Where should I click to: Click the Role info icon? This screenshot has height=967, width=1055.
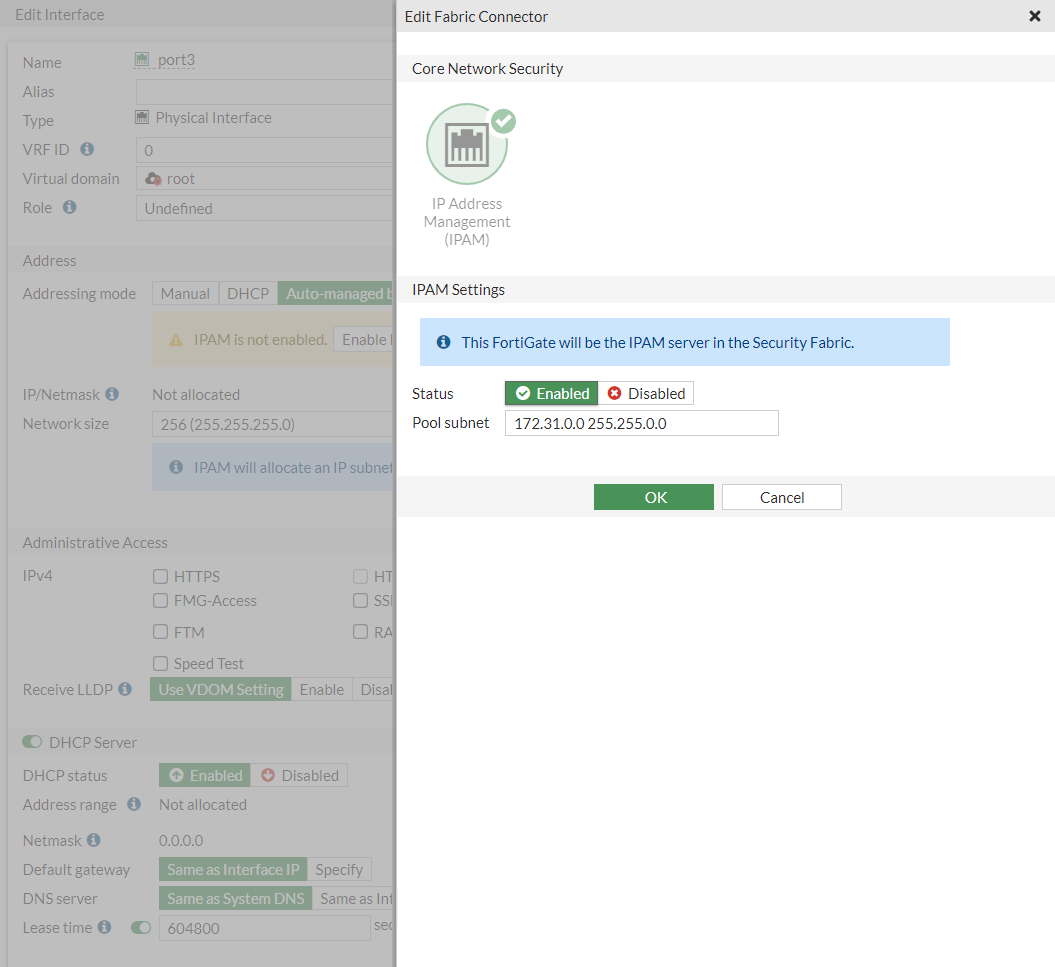70,207
